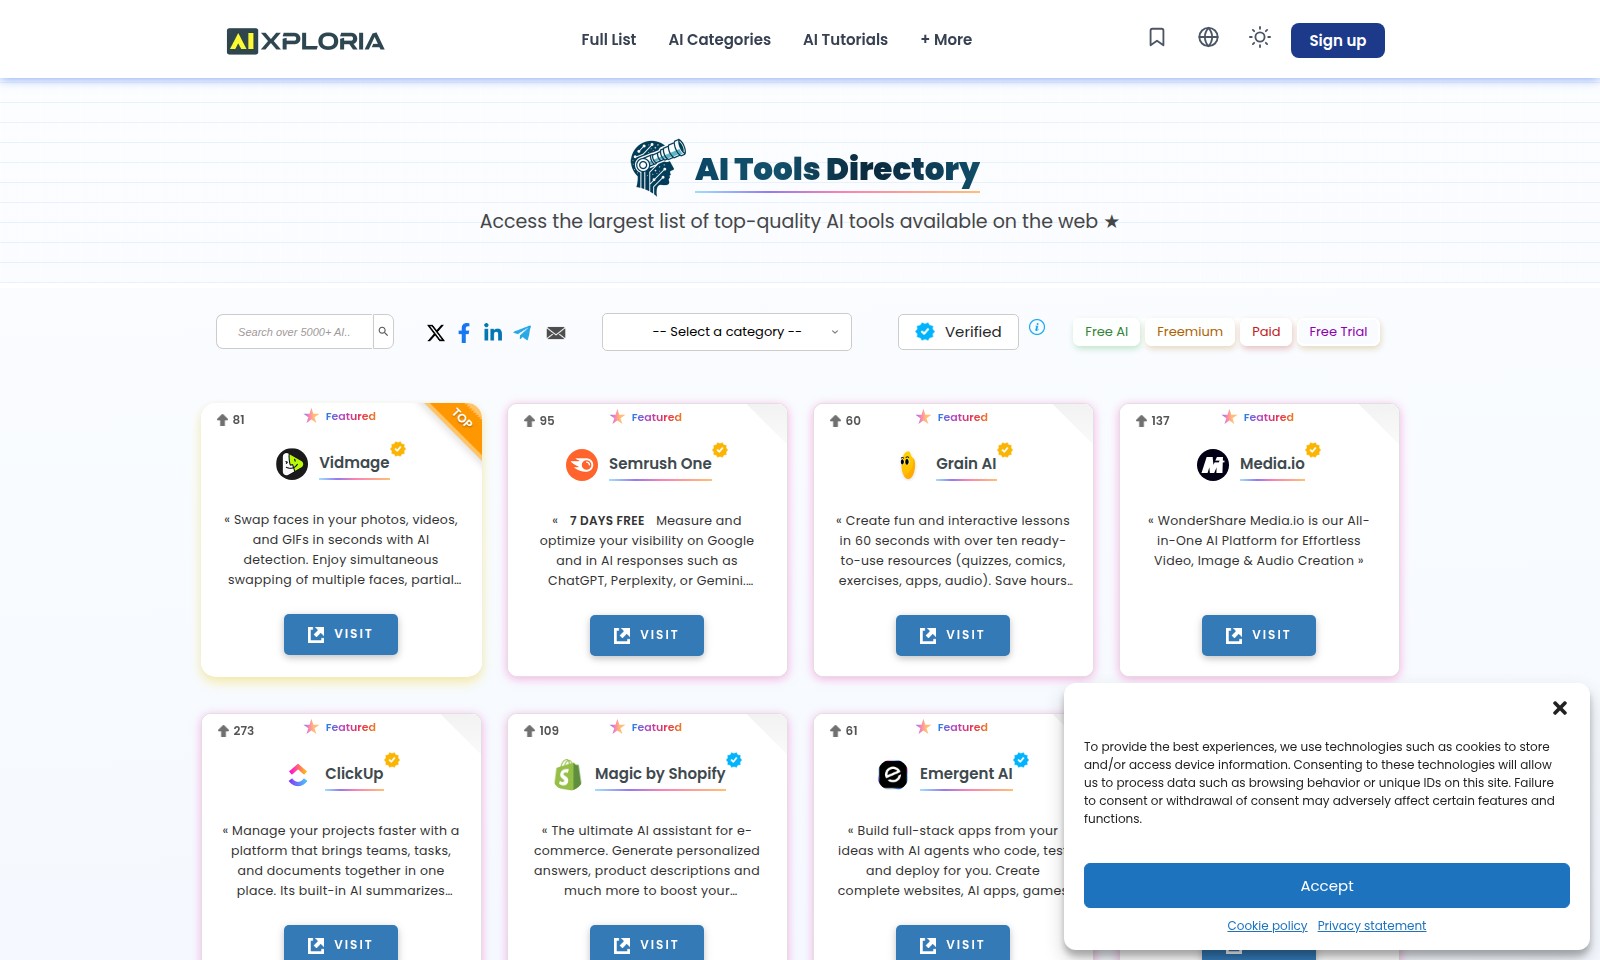The image size is (1600, 960).
Task: Visit Emergent AI via VISIT button
Action: click(953, 943)
